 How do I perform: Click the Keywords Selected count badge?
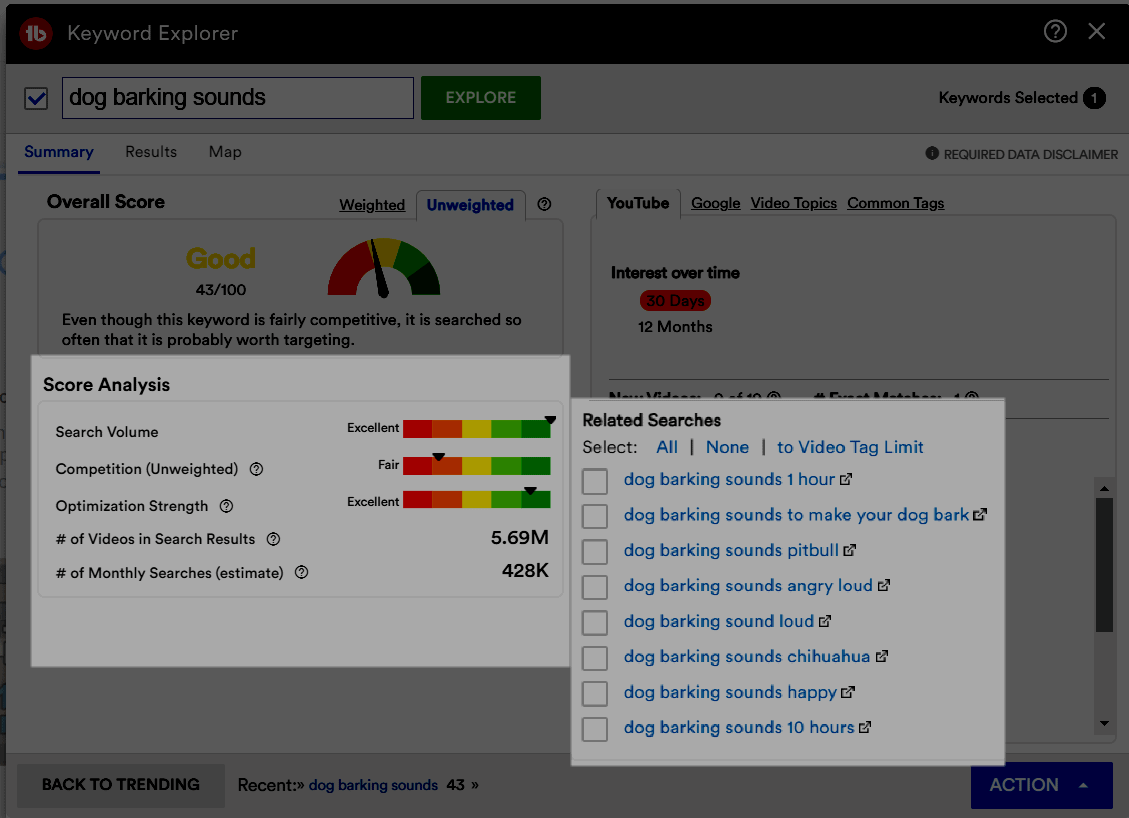tap(1094, 98)
